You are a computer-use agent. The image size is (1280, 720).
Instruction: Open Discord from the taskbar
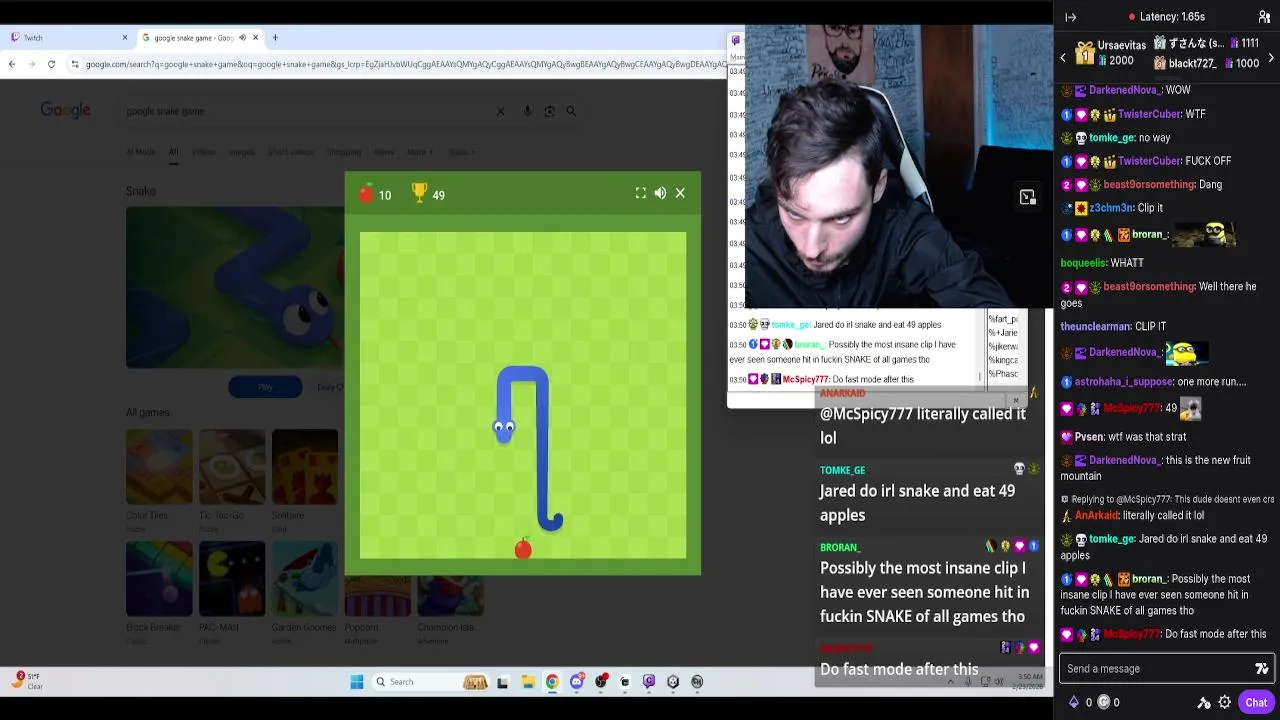pyautogui.click(x=576, y=682)
